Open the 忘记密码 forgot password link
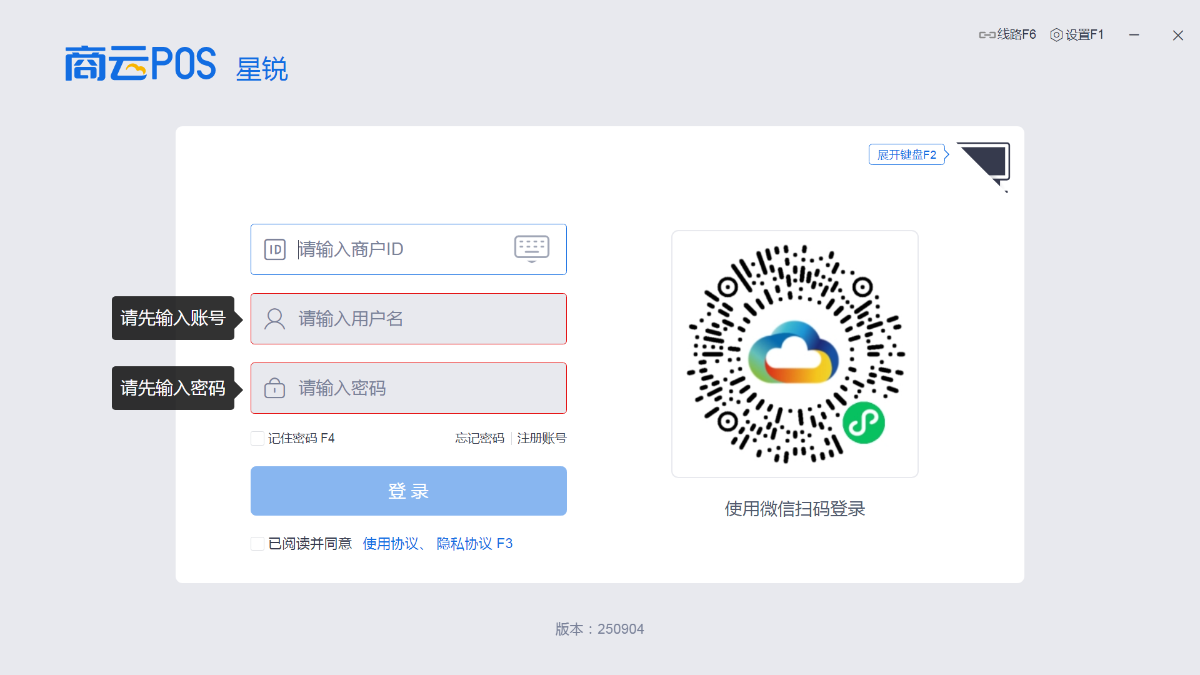The image size is (1200, 675). click(480, 438)
